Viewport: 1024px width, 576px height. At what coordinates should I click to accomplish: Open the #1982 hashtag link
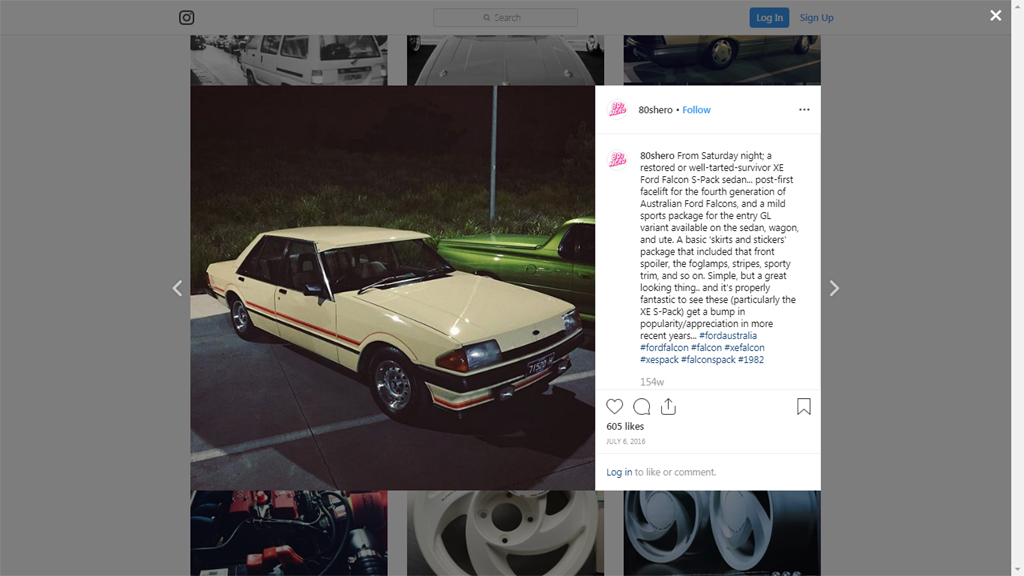(x=751, y=359)
